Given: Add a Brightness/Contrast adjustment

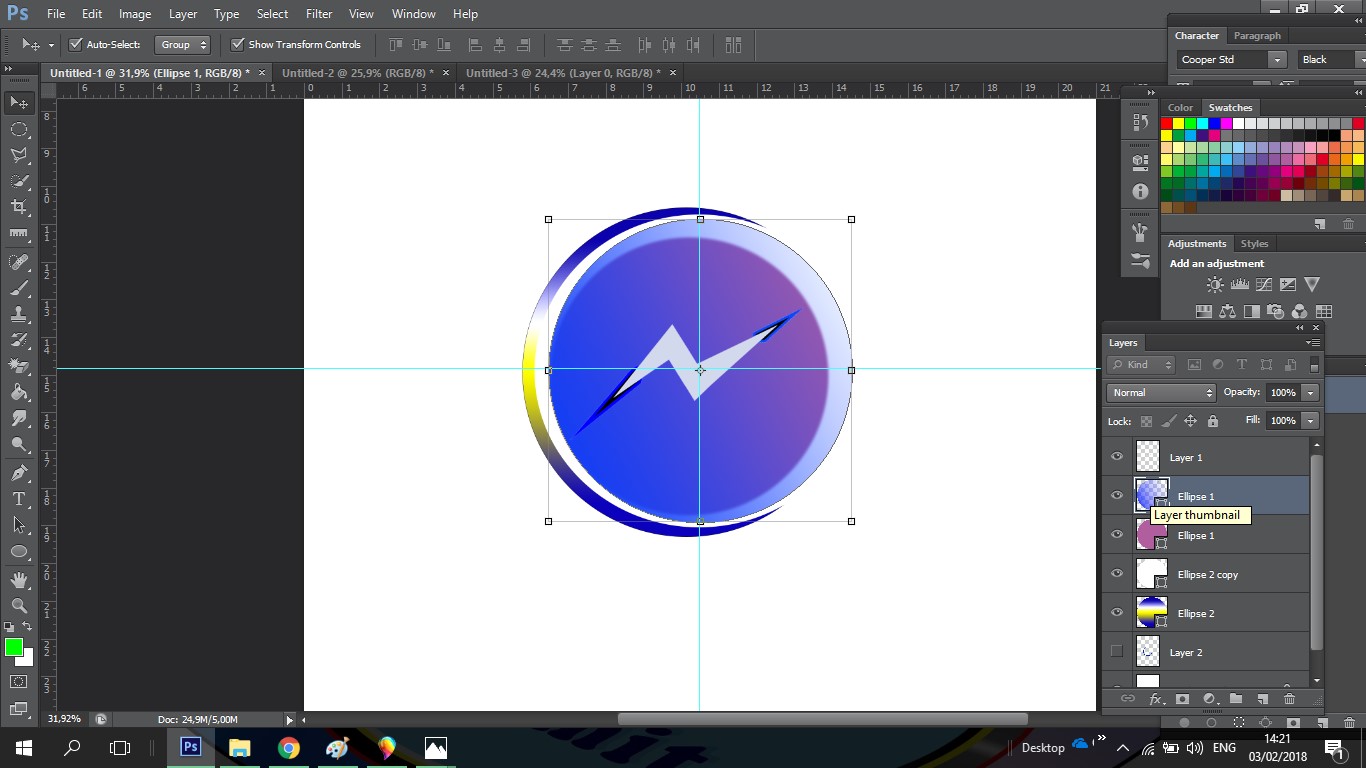Looking at the screenshot, I should pyautogui.click(x=1215, y=285).
